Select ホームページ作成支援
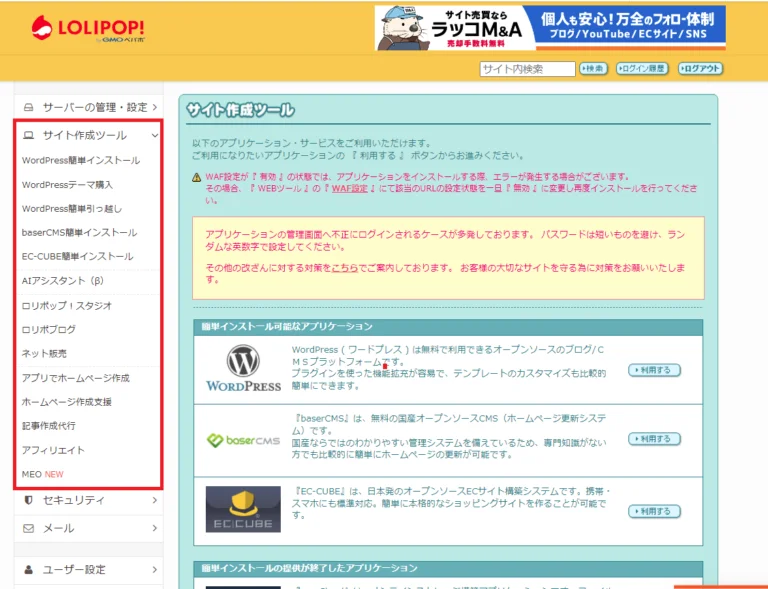 click(x=67, y=402)
